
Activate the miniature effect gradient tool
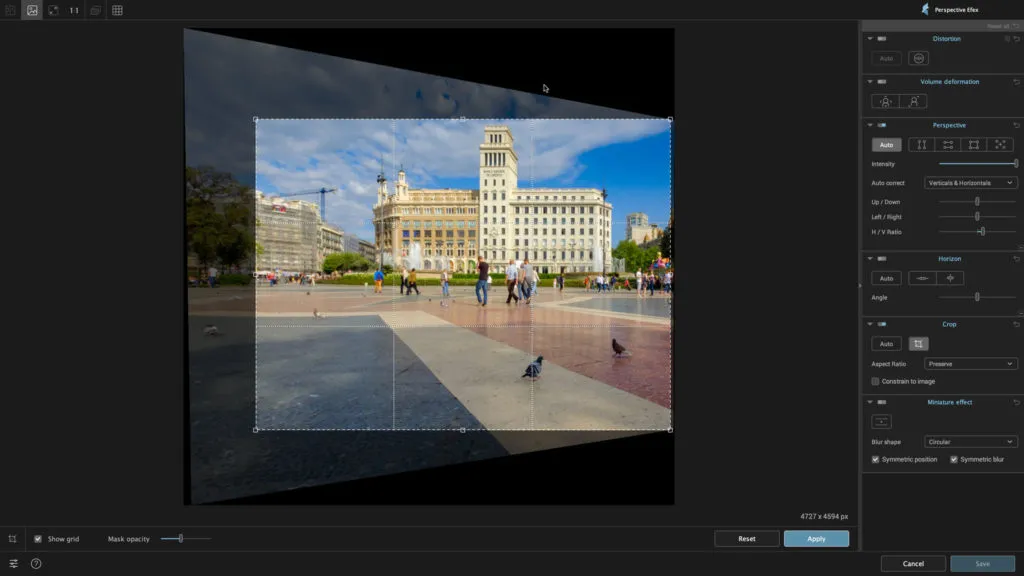click(x=881, y=421)
